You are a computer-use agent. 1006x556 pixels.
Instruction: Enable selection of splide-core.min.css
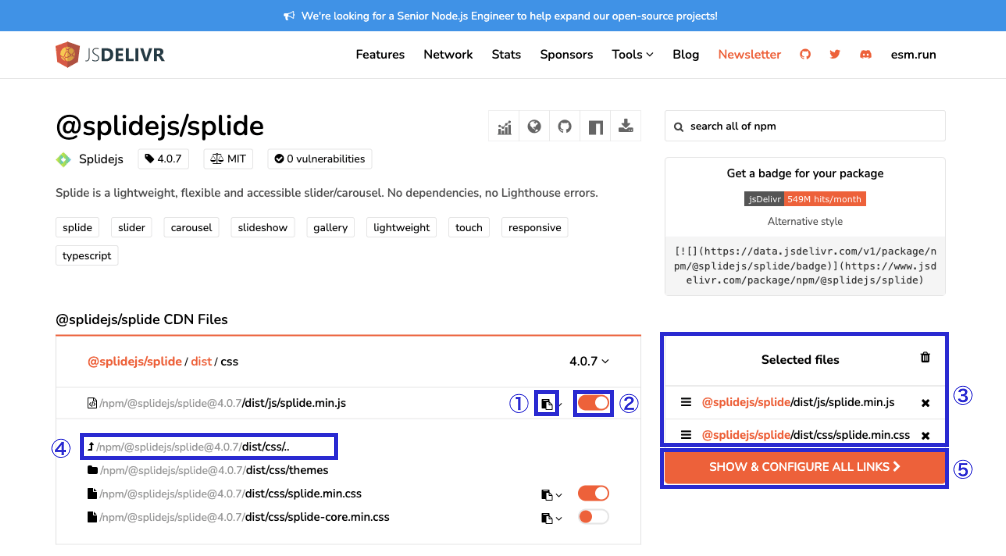593,517
